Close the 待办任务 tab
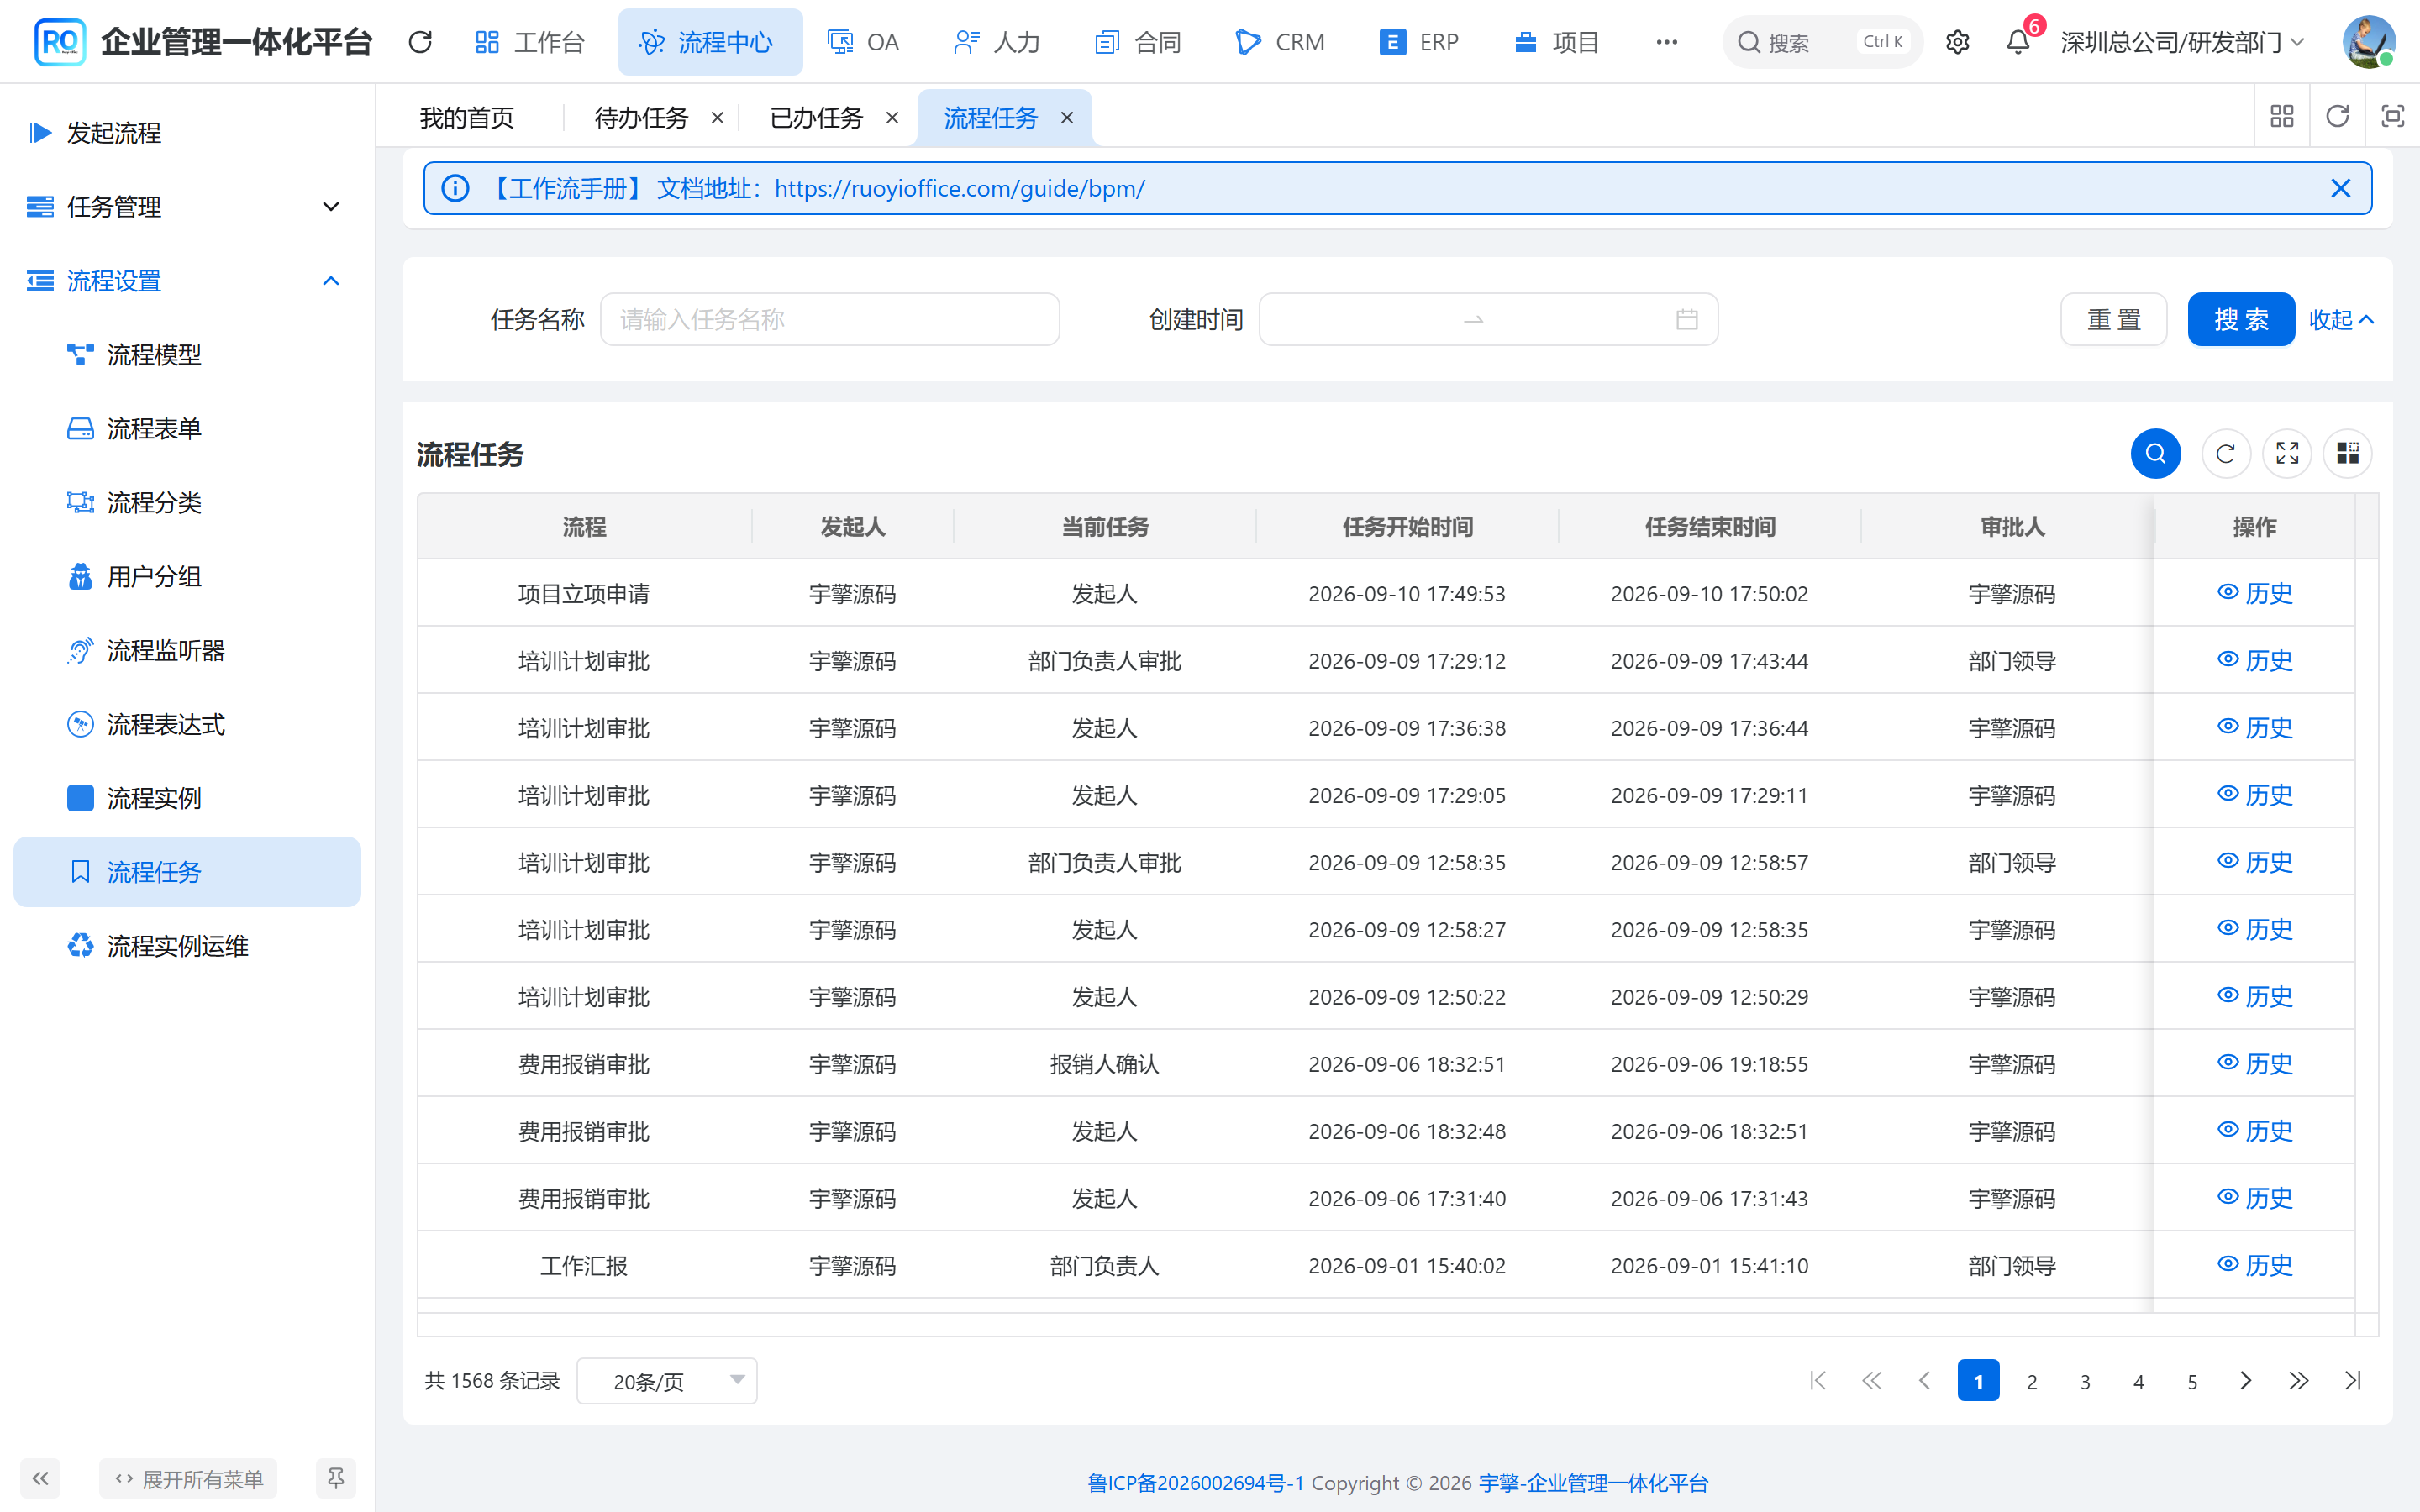 pyautogui.click(x=717, y=118)
